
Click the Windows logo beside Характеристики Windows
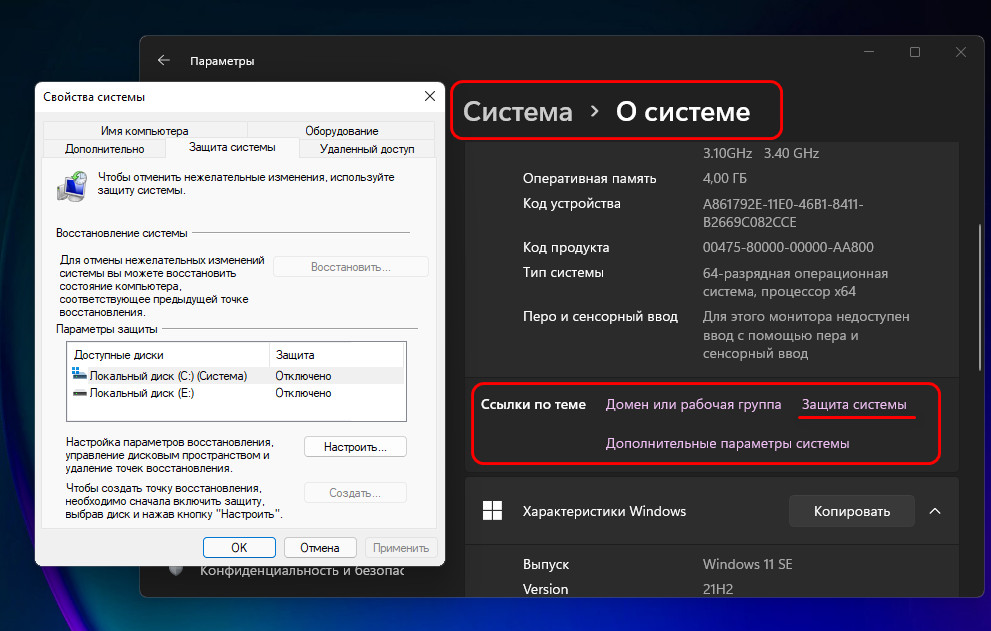pyautogui.click(x=492, y=511)
